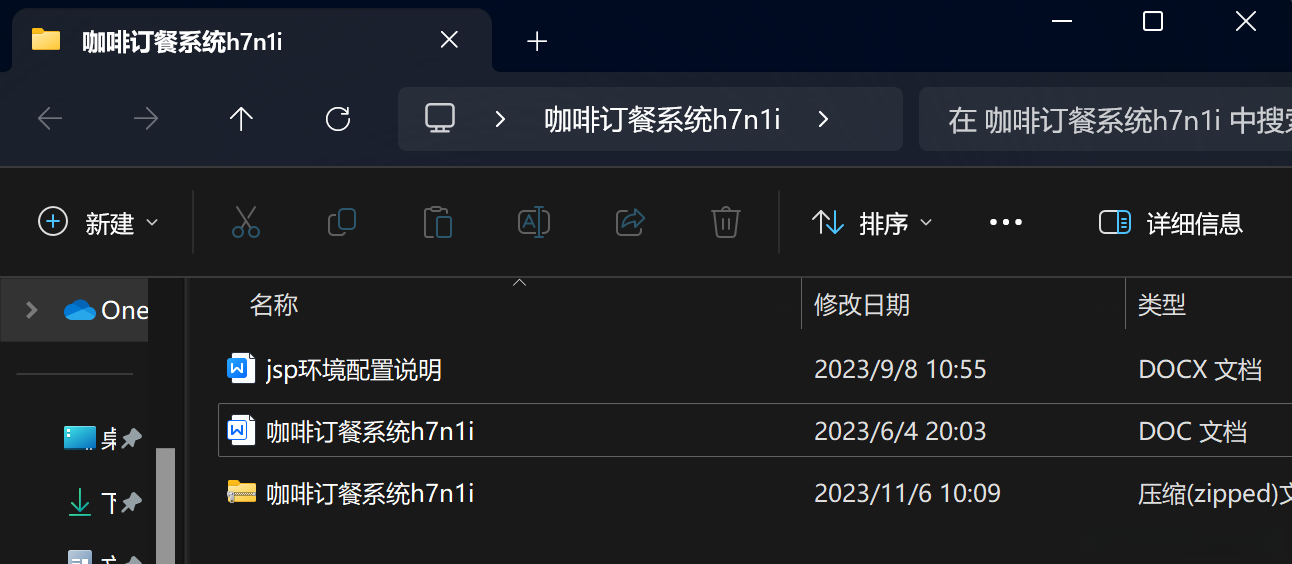Click the Copy icon in toolbar
Screen dimensions: 1292x564
pos(342,222)
